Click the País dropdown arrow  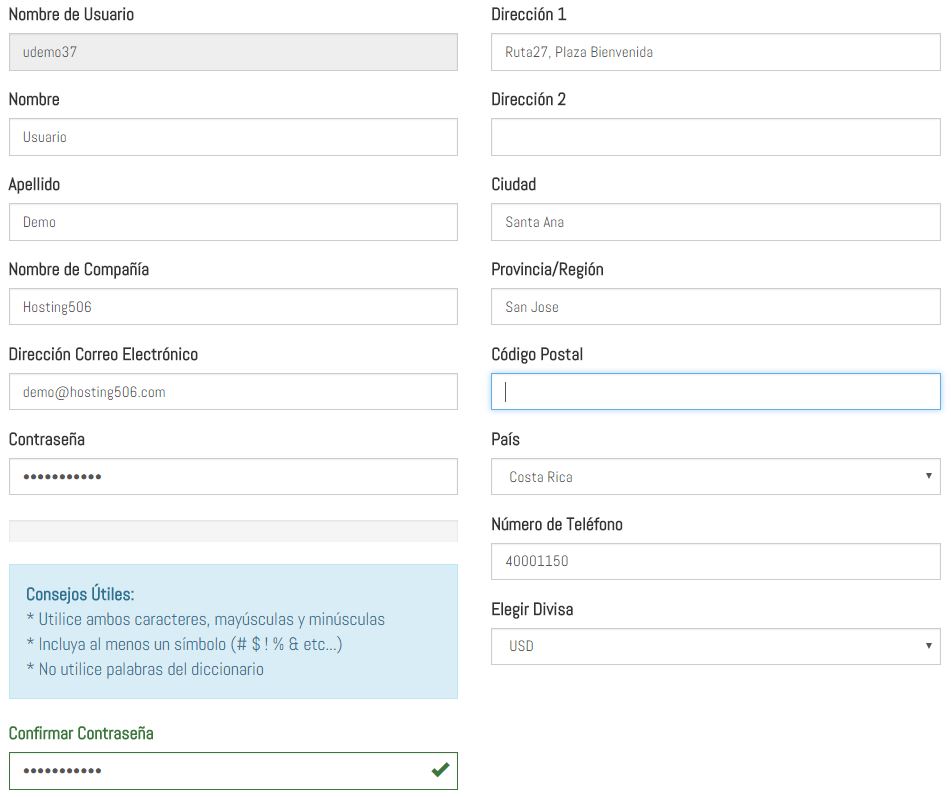[x=928, y=476]
